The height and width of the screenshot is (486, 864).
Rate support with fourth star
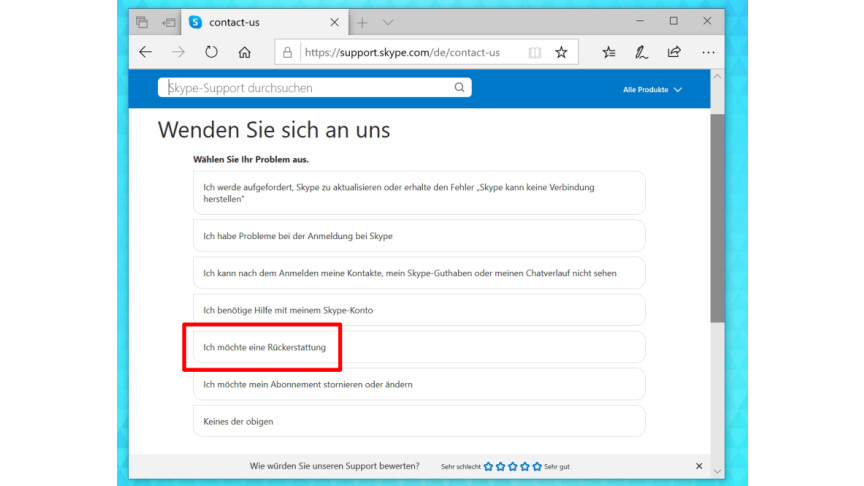point(525,466)
